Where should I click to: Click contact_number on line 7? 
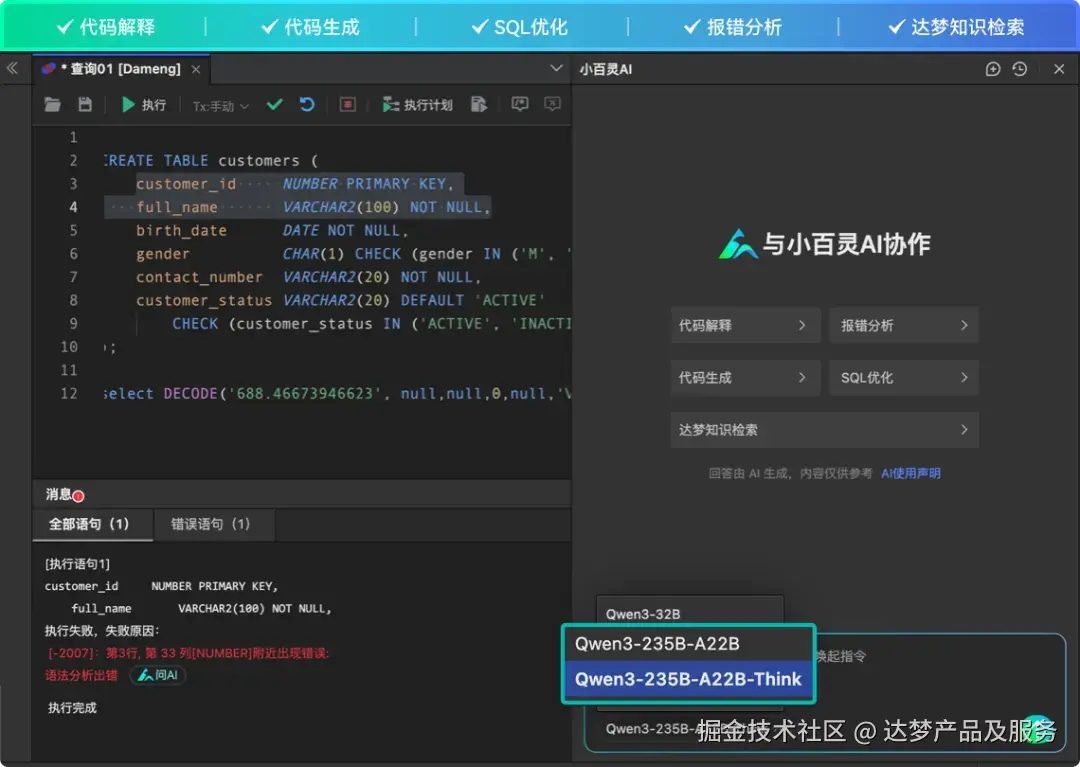(199, 277)
